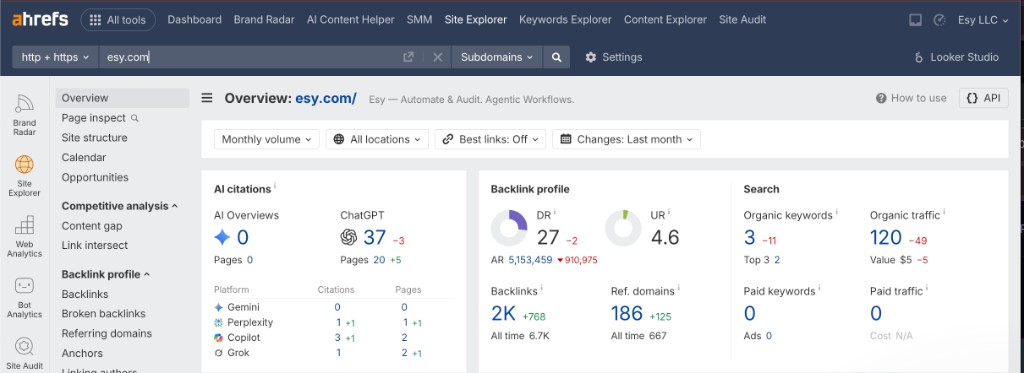Open Bot Analytics sidebar icon
Viewport: 1024px width, 373px height.
tap(24, 297)
